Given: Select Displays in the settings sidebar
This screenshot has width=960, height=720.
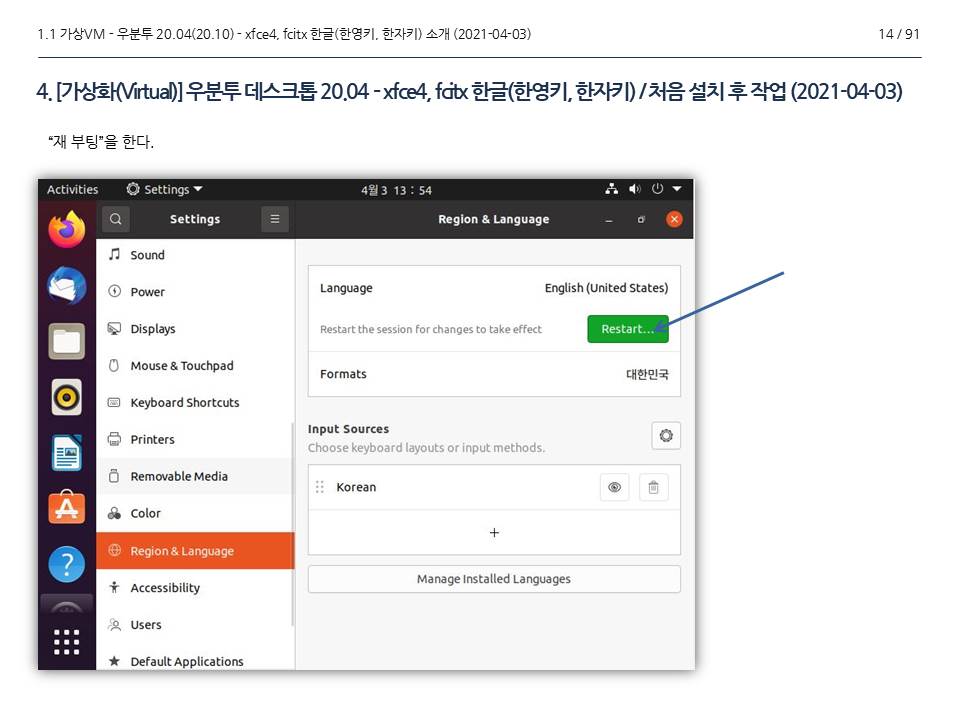Looking at the screenshot, I should point(195,329).
